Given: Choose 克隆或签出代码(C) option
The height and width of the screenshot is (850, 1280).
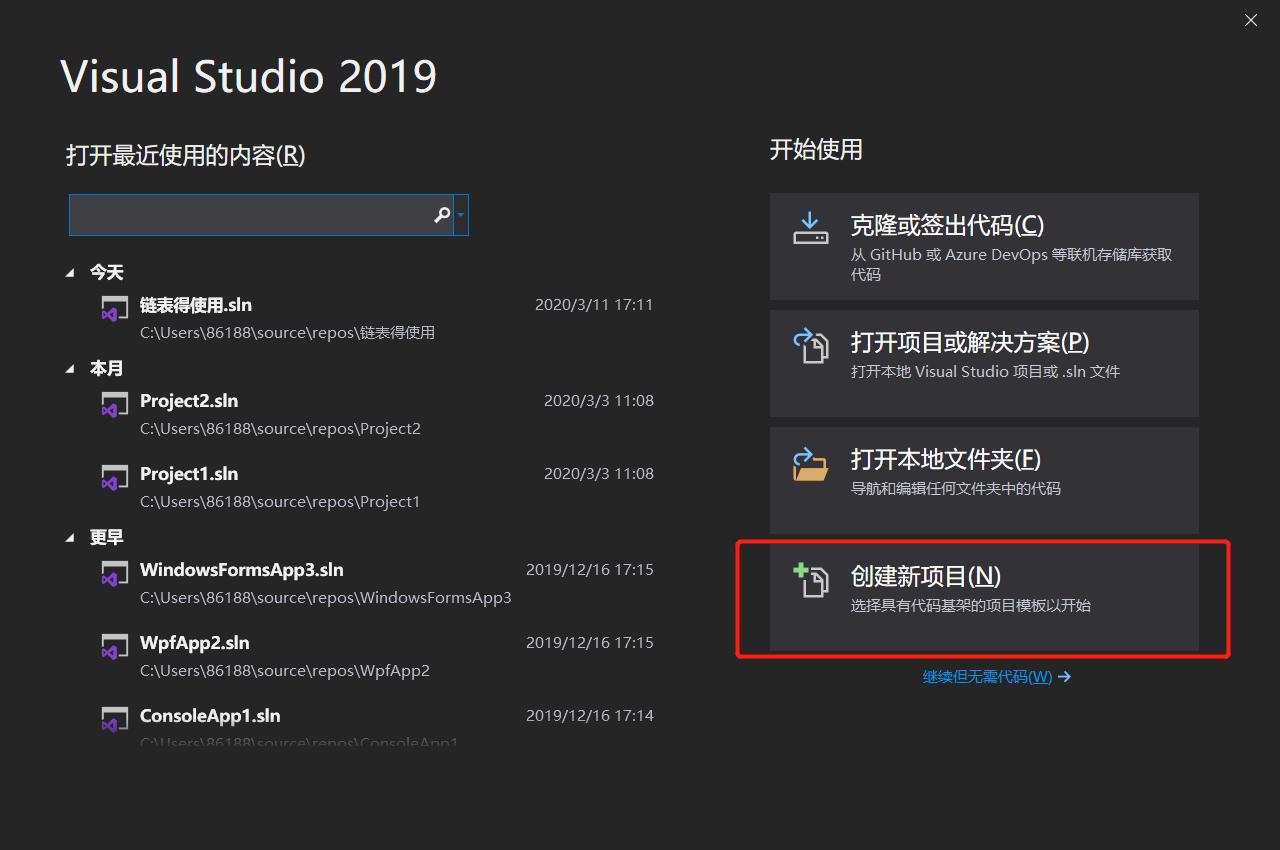Looking at the screenshot, I should (x=984, y=246).
